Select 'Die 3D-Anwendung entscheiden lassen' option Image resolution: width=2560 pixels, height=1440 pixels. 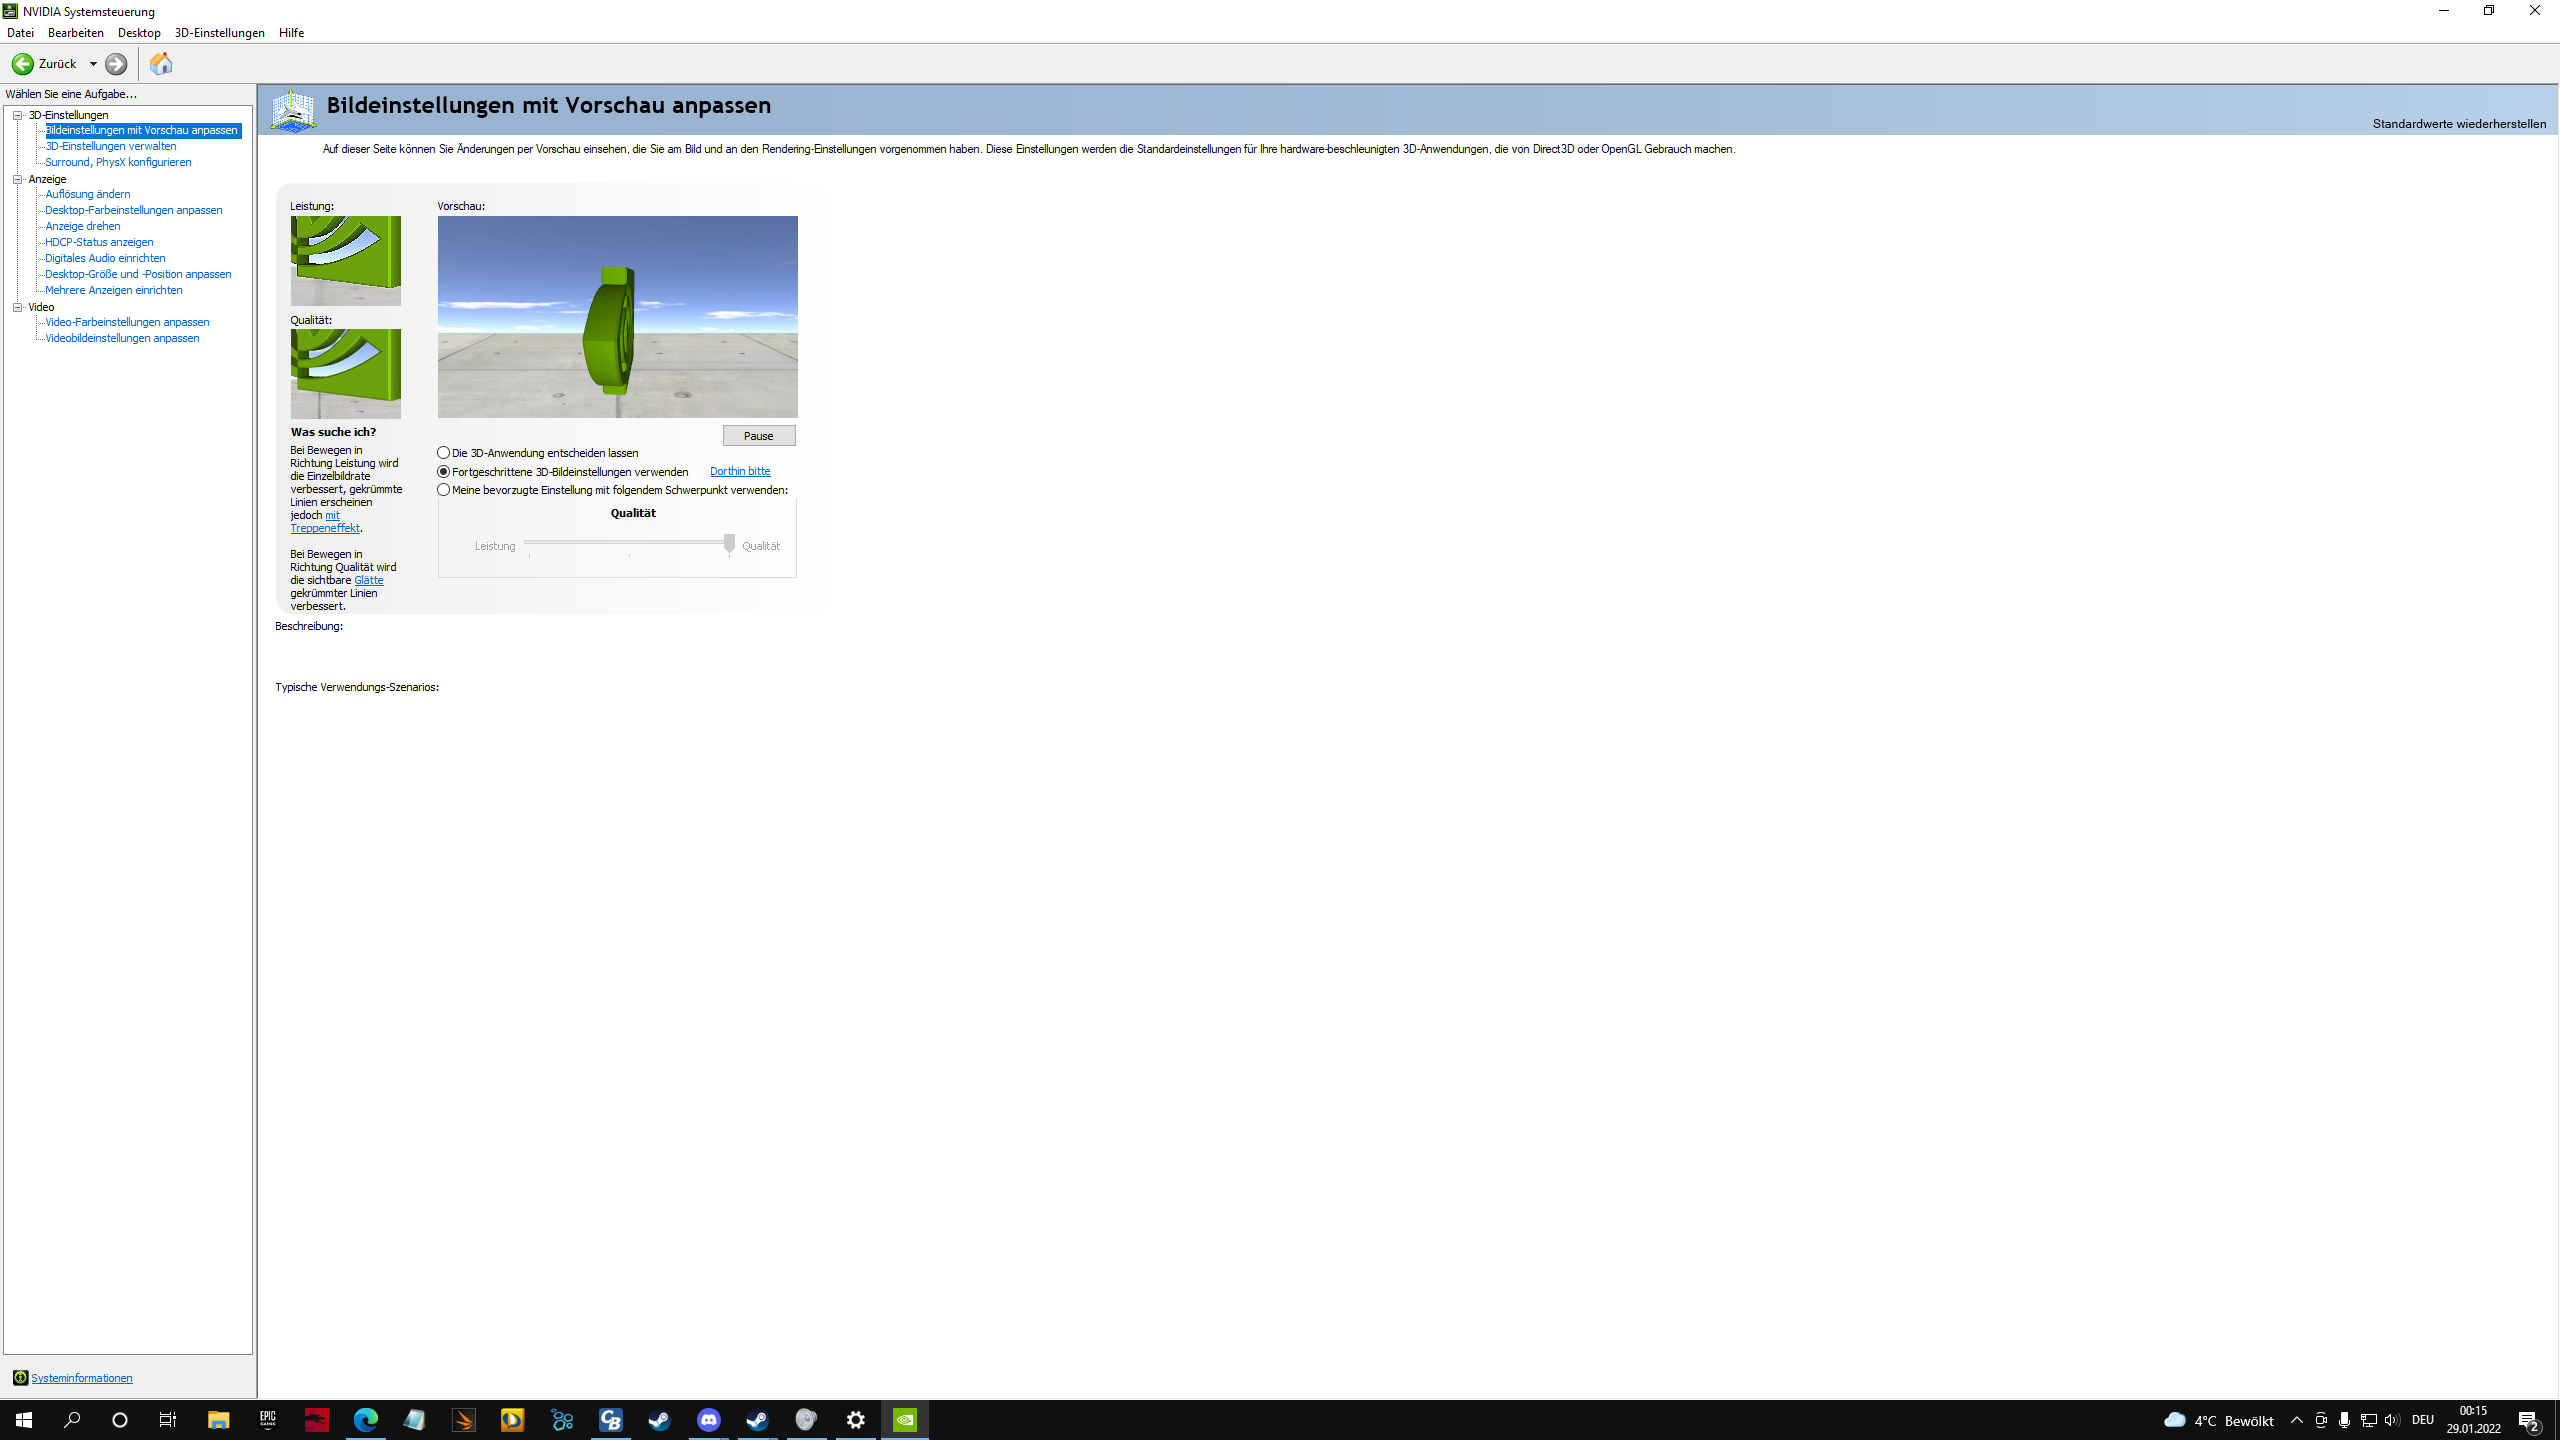[444, 453]
